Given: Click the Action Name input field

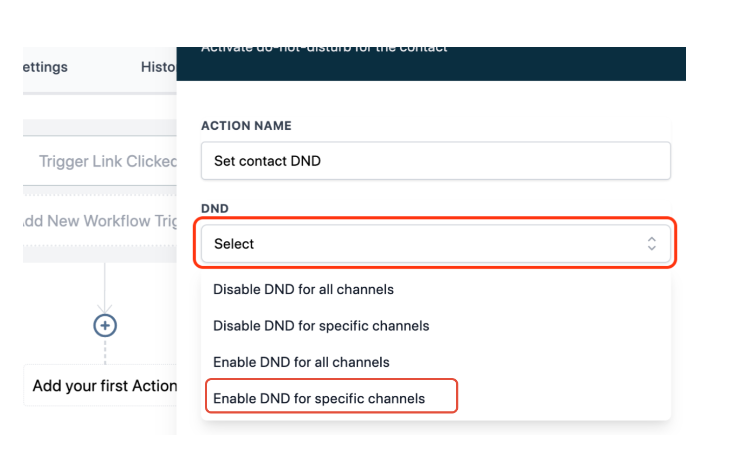Looking at the screenshot, I should (x=435, y=161).
